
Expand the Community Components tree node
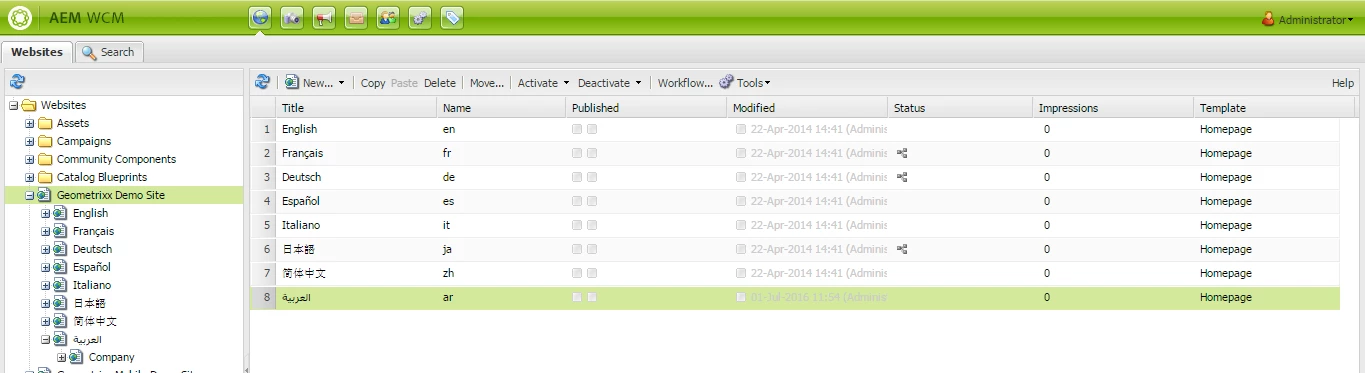click(x=29, y=159)
